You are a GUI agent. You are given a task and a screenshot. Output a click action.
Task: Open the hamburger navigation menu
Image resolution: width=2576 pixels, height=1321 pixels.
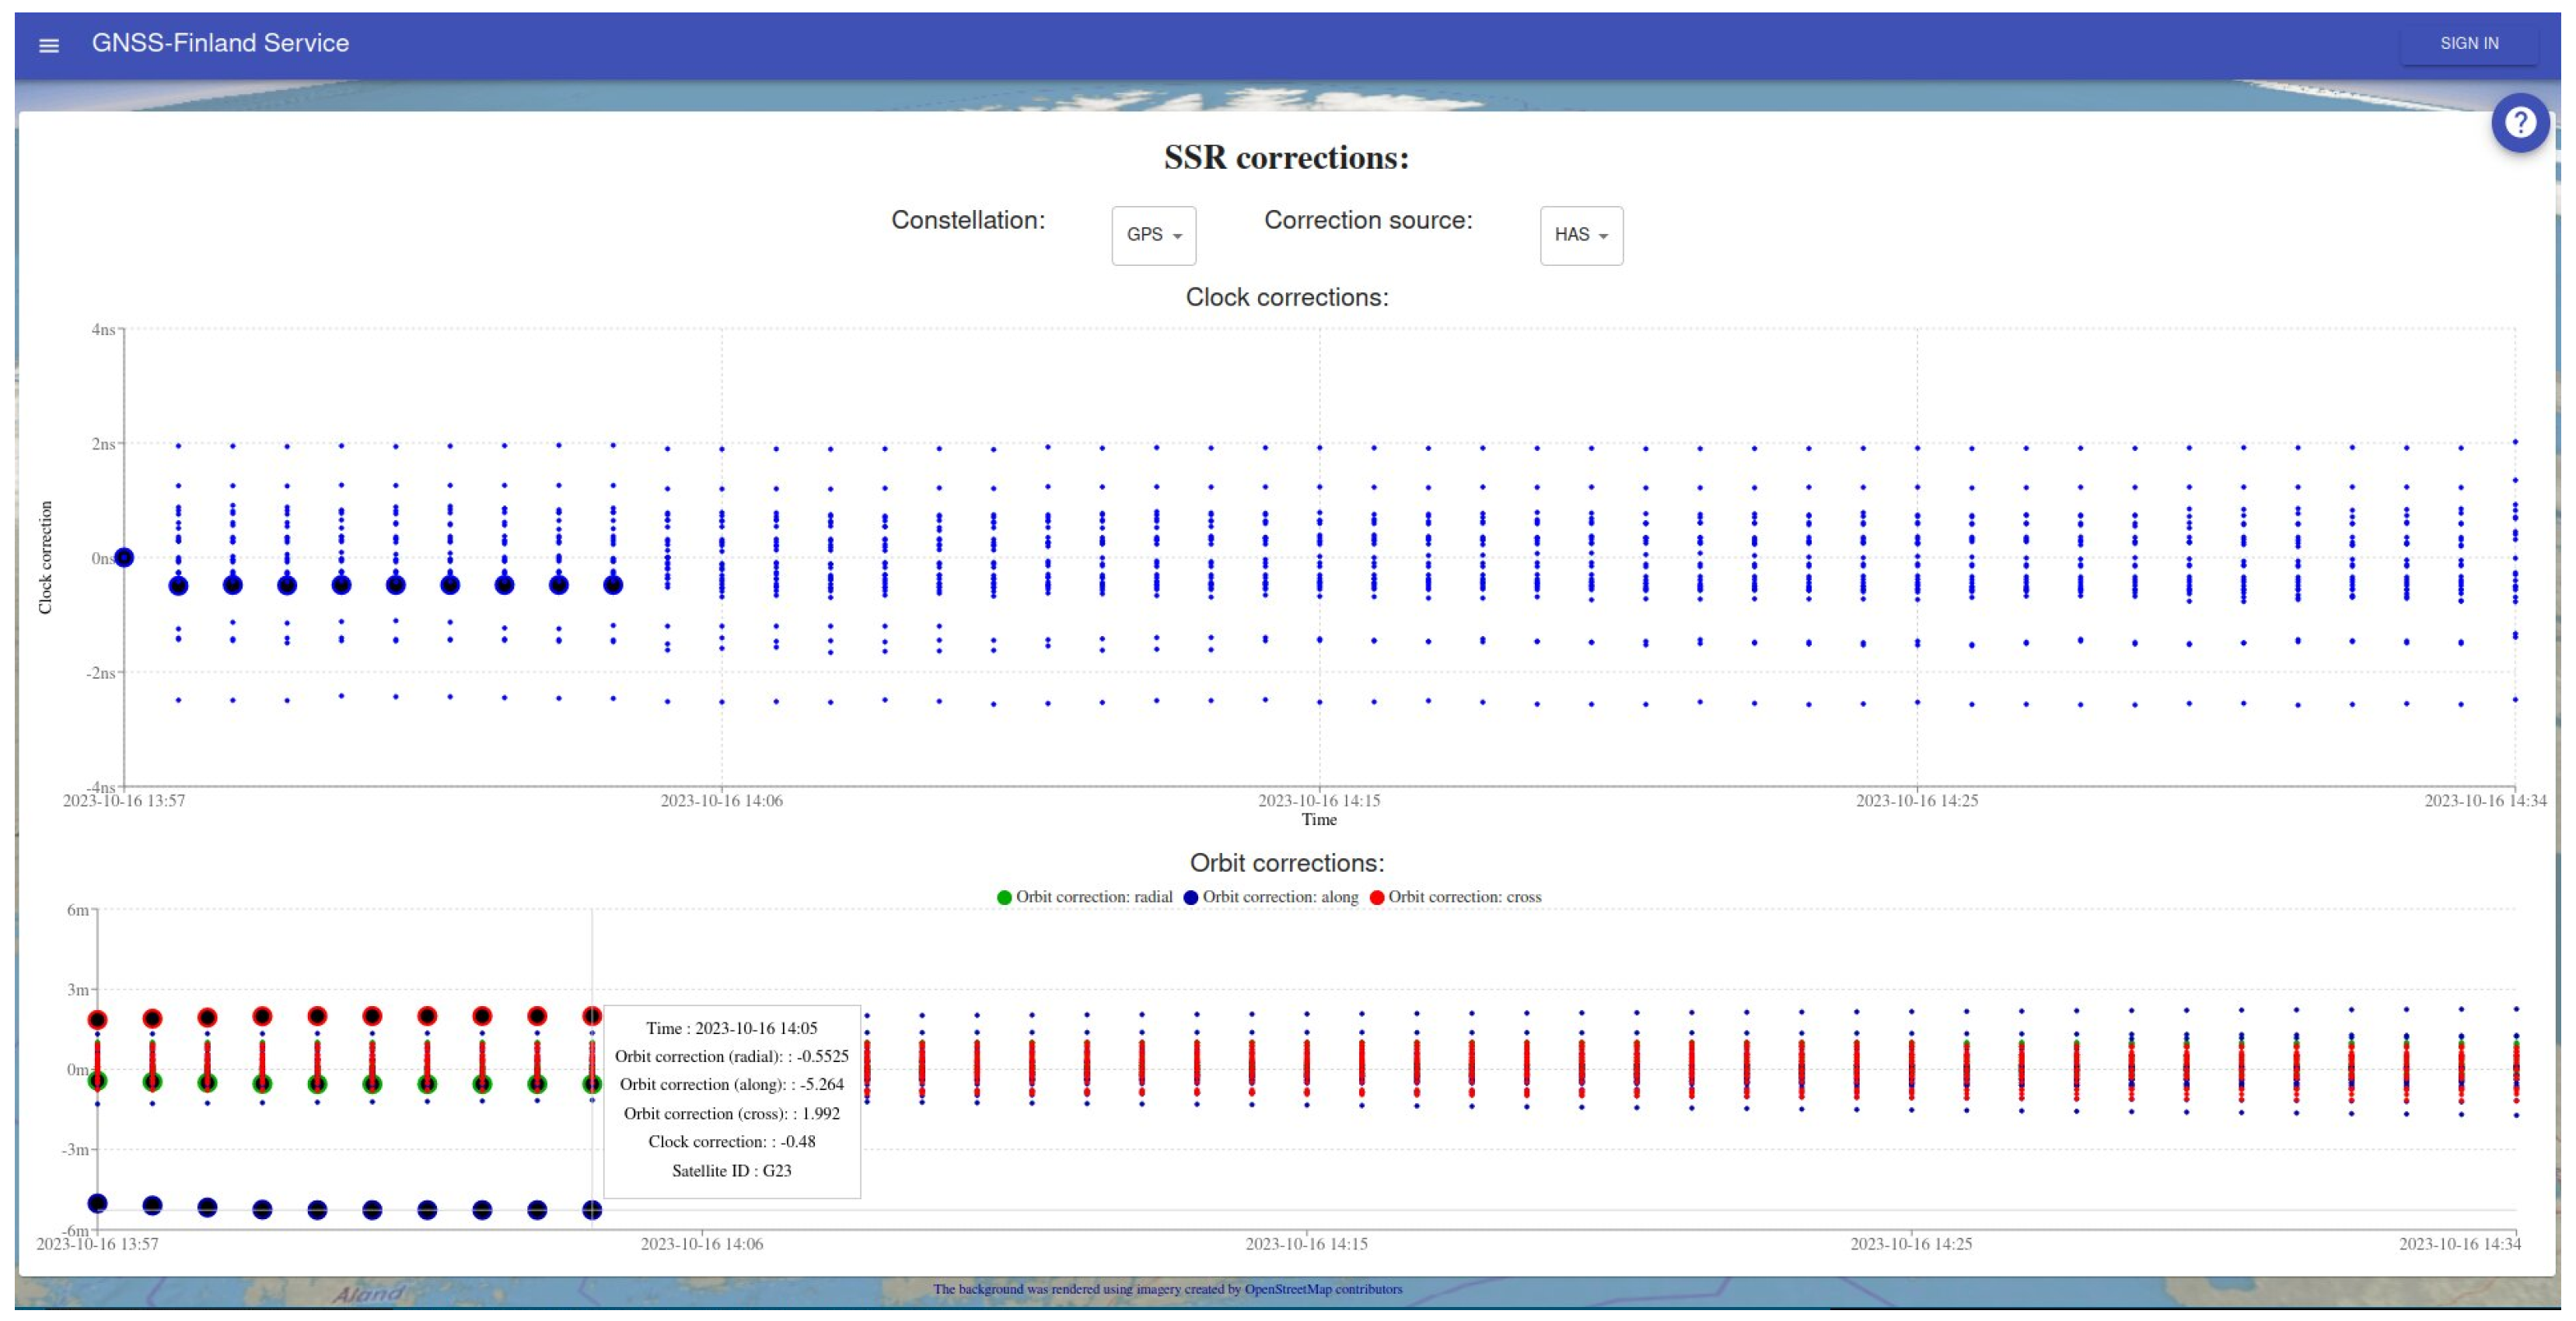48,45
